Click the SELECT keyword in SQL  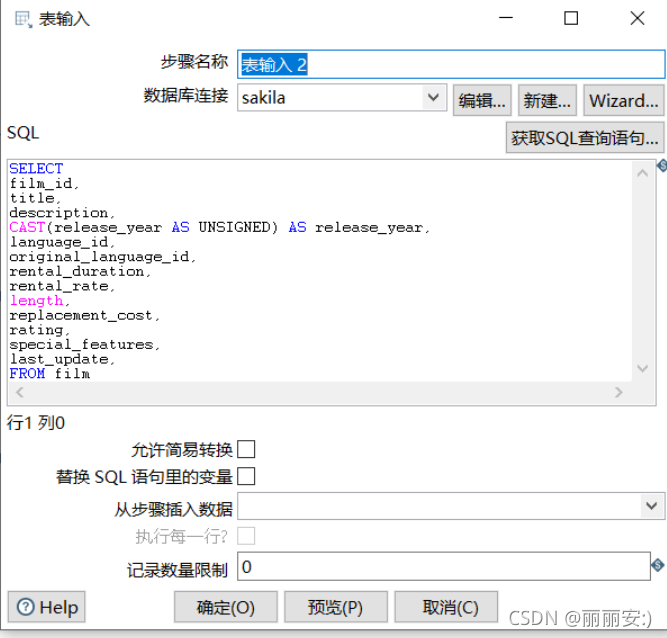coord(36,168)
